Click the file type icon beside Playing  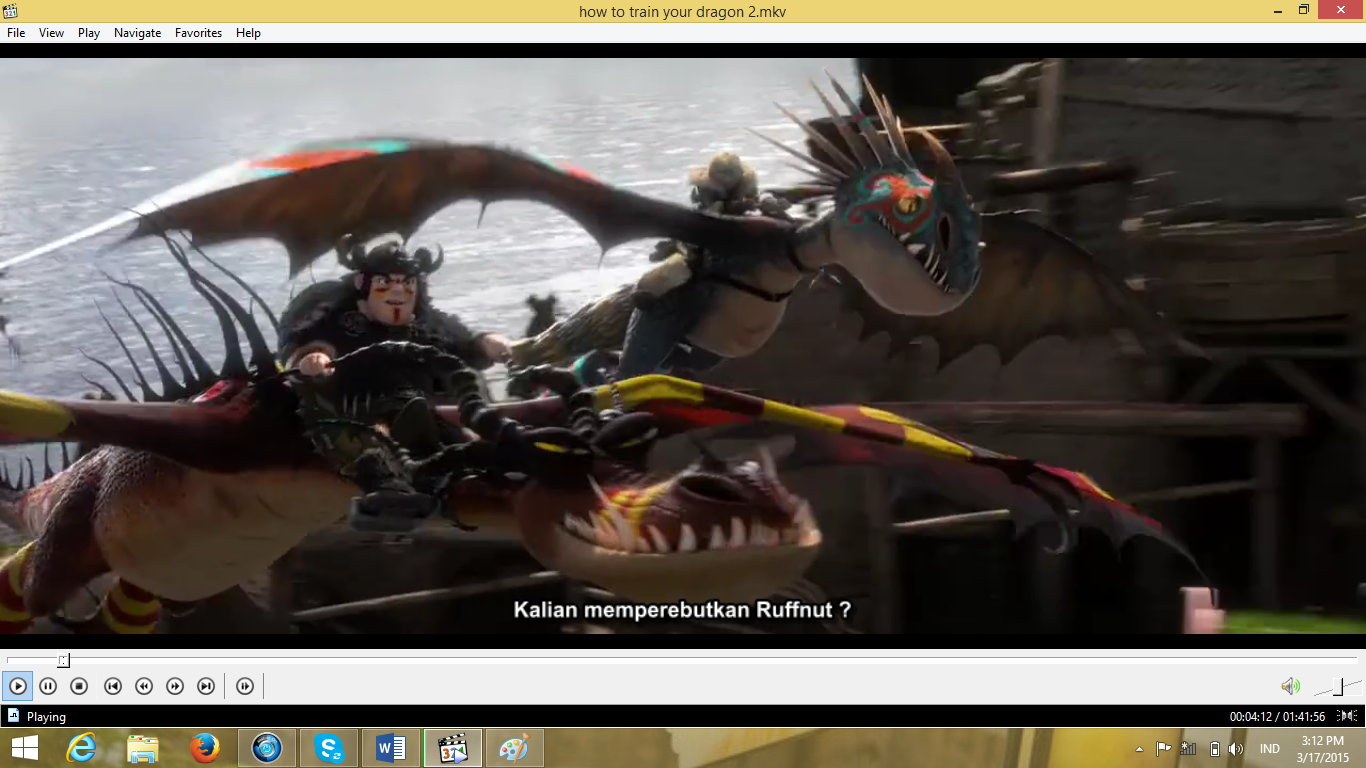click(13, 716)
